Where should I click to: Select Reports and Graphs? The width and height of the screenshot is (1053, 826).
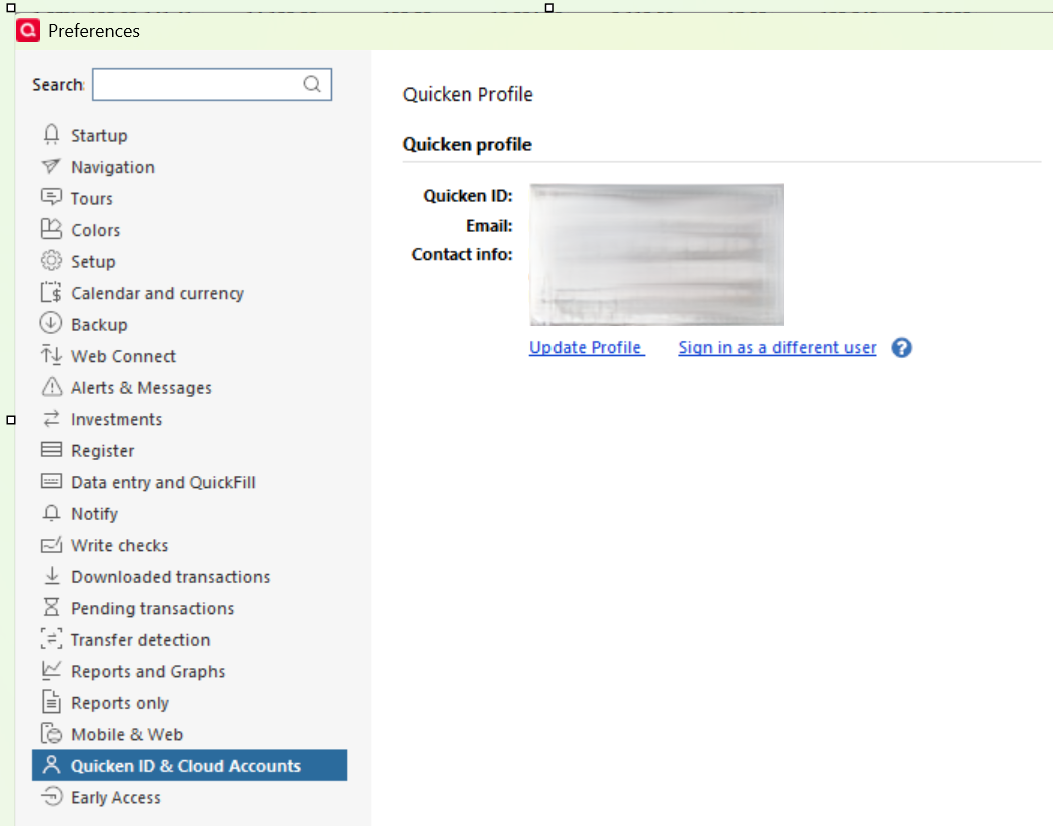point(148,672)
